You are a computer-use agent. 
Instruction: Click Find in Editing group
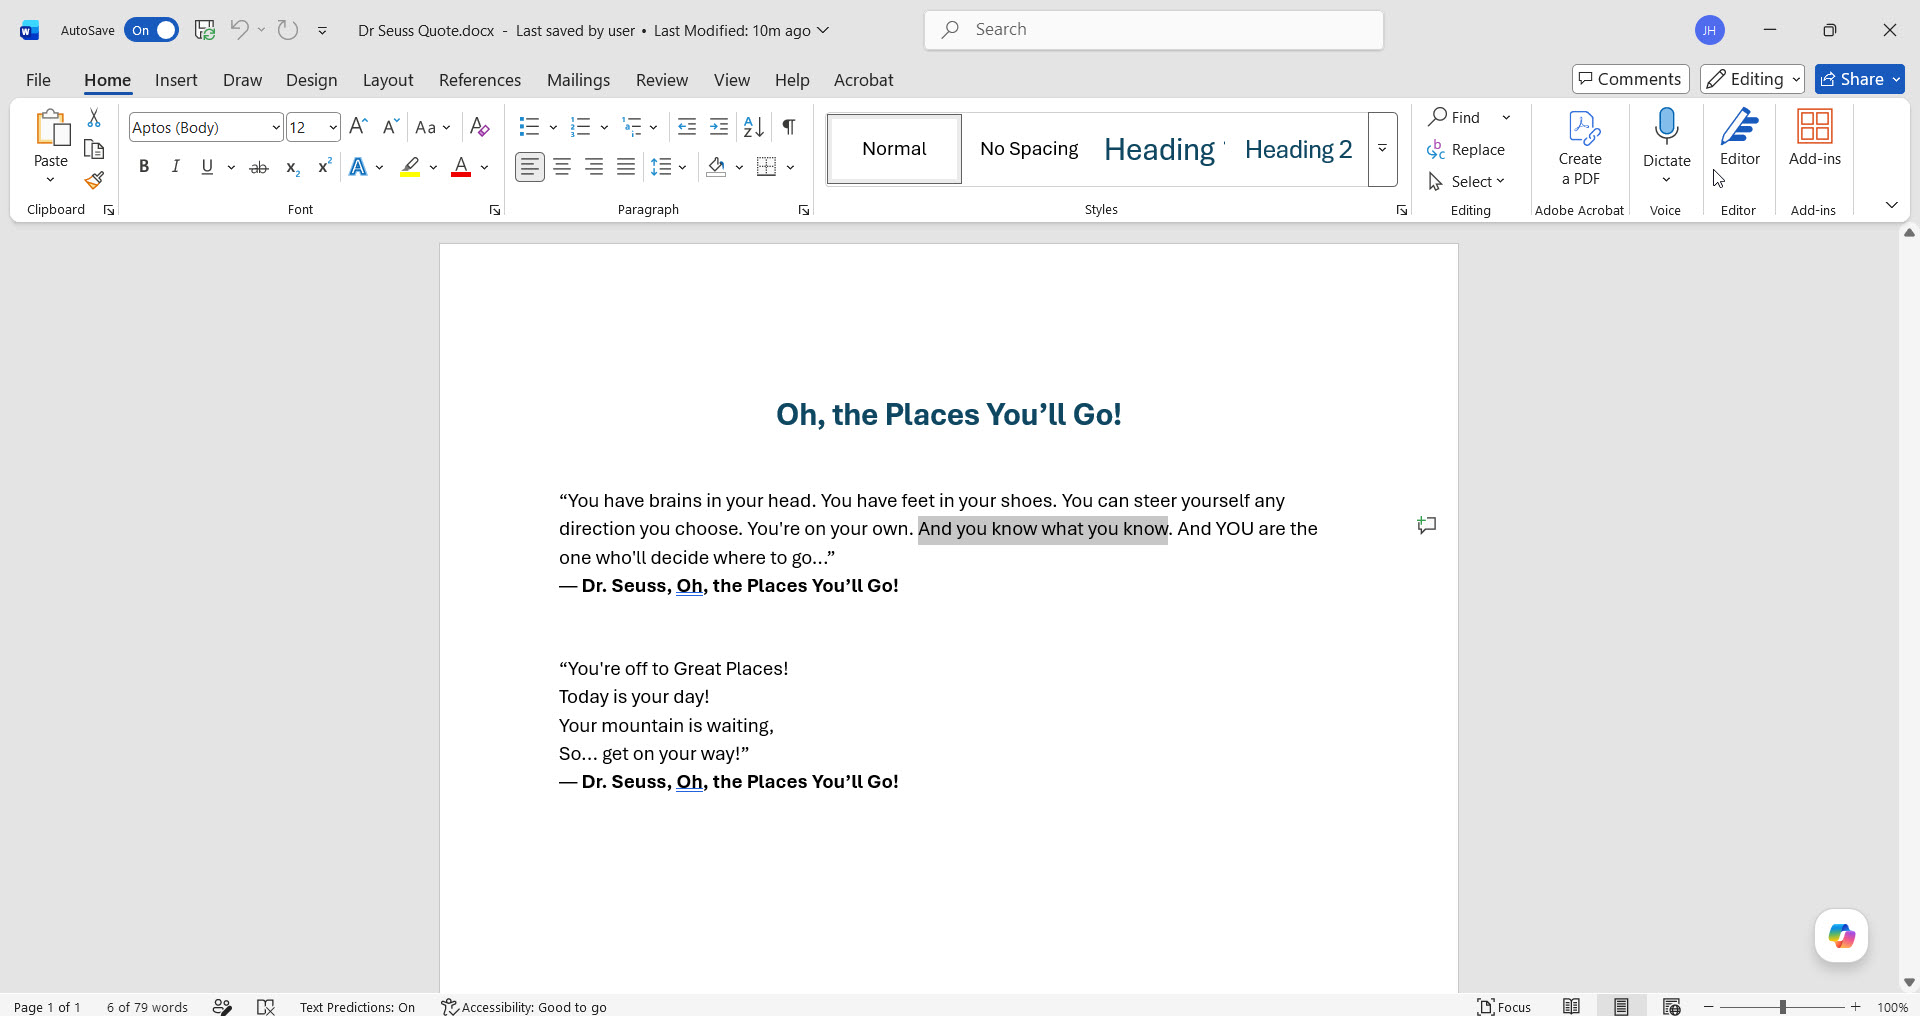[x=1455, y=117]
